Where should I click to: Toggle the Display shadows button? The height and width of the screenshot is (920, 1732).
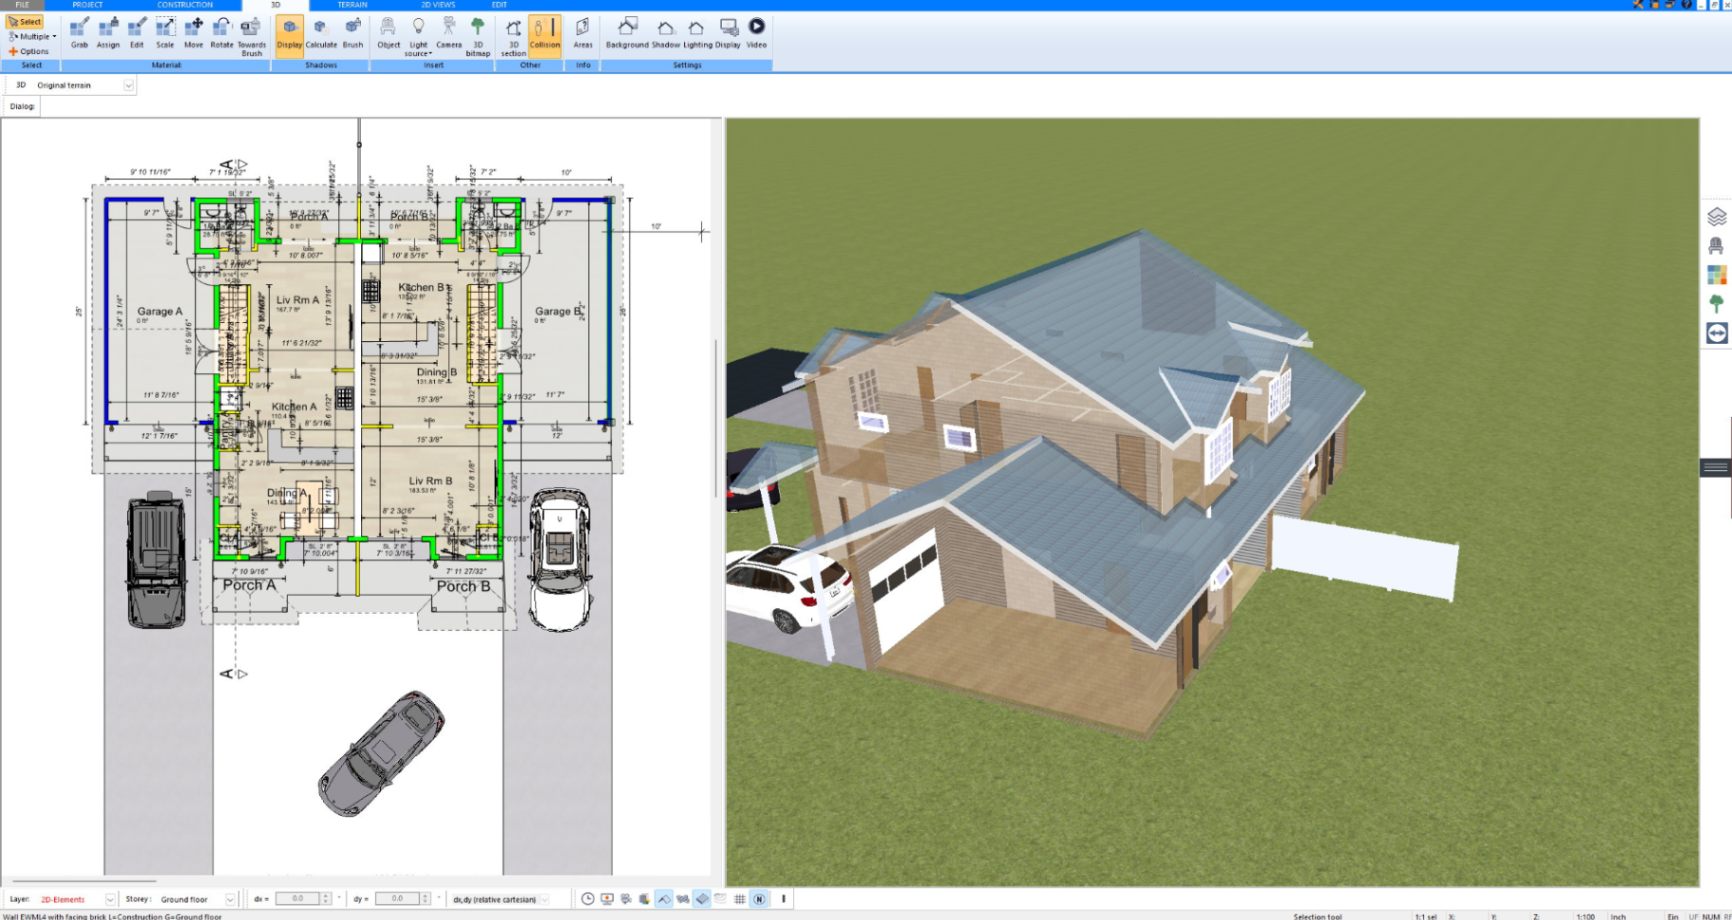(x=289, y=34)
